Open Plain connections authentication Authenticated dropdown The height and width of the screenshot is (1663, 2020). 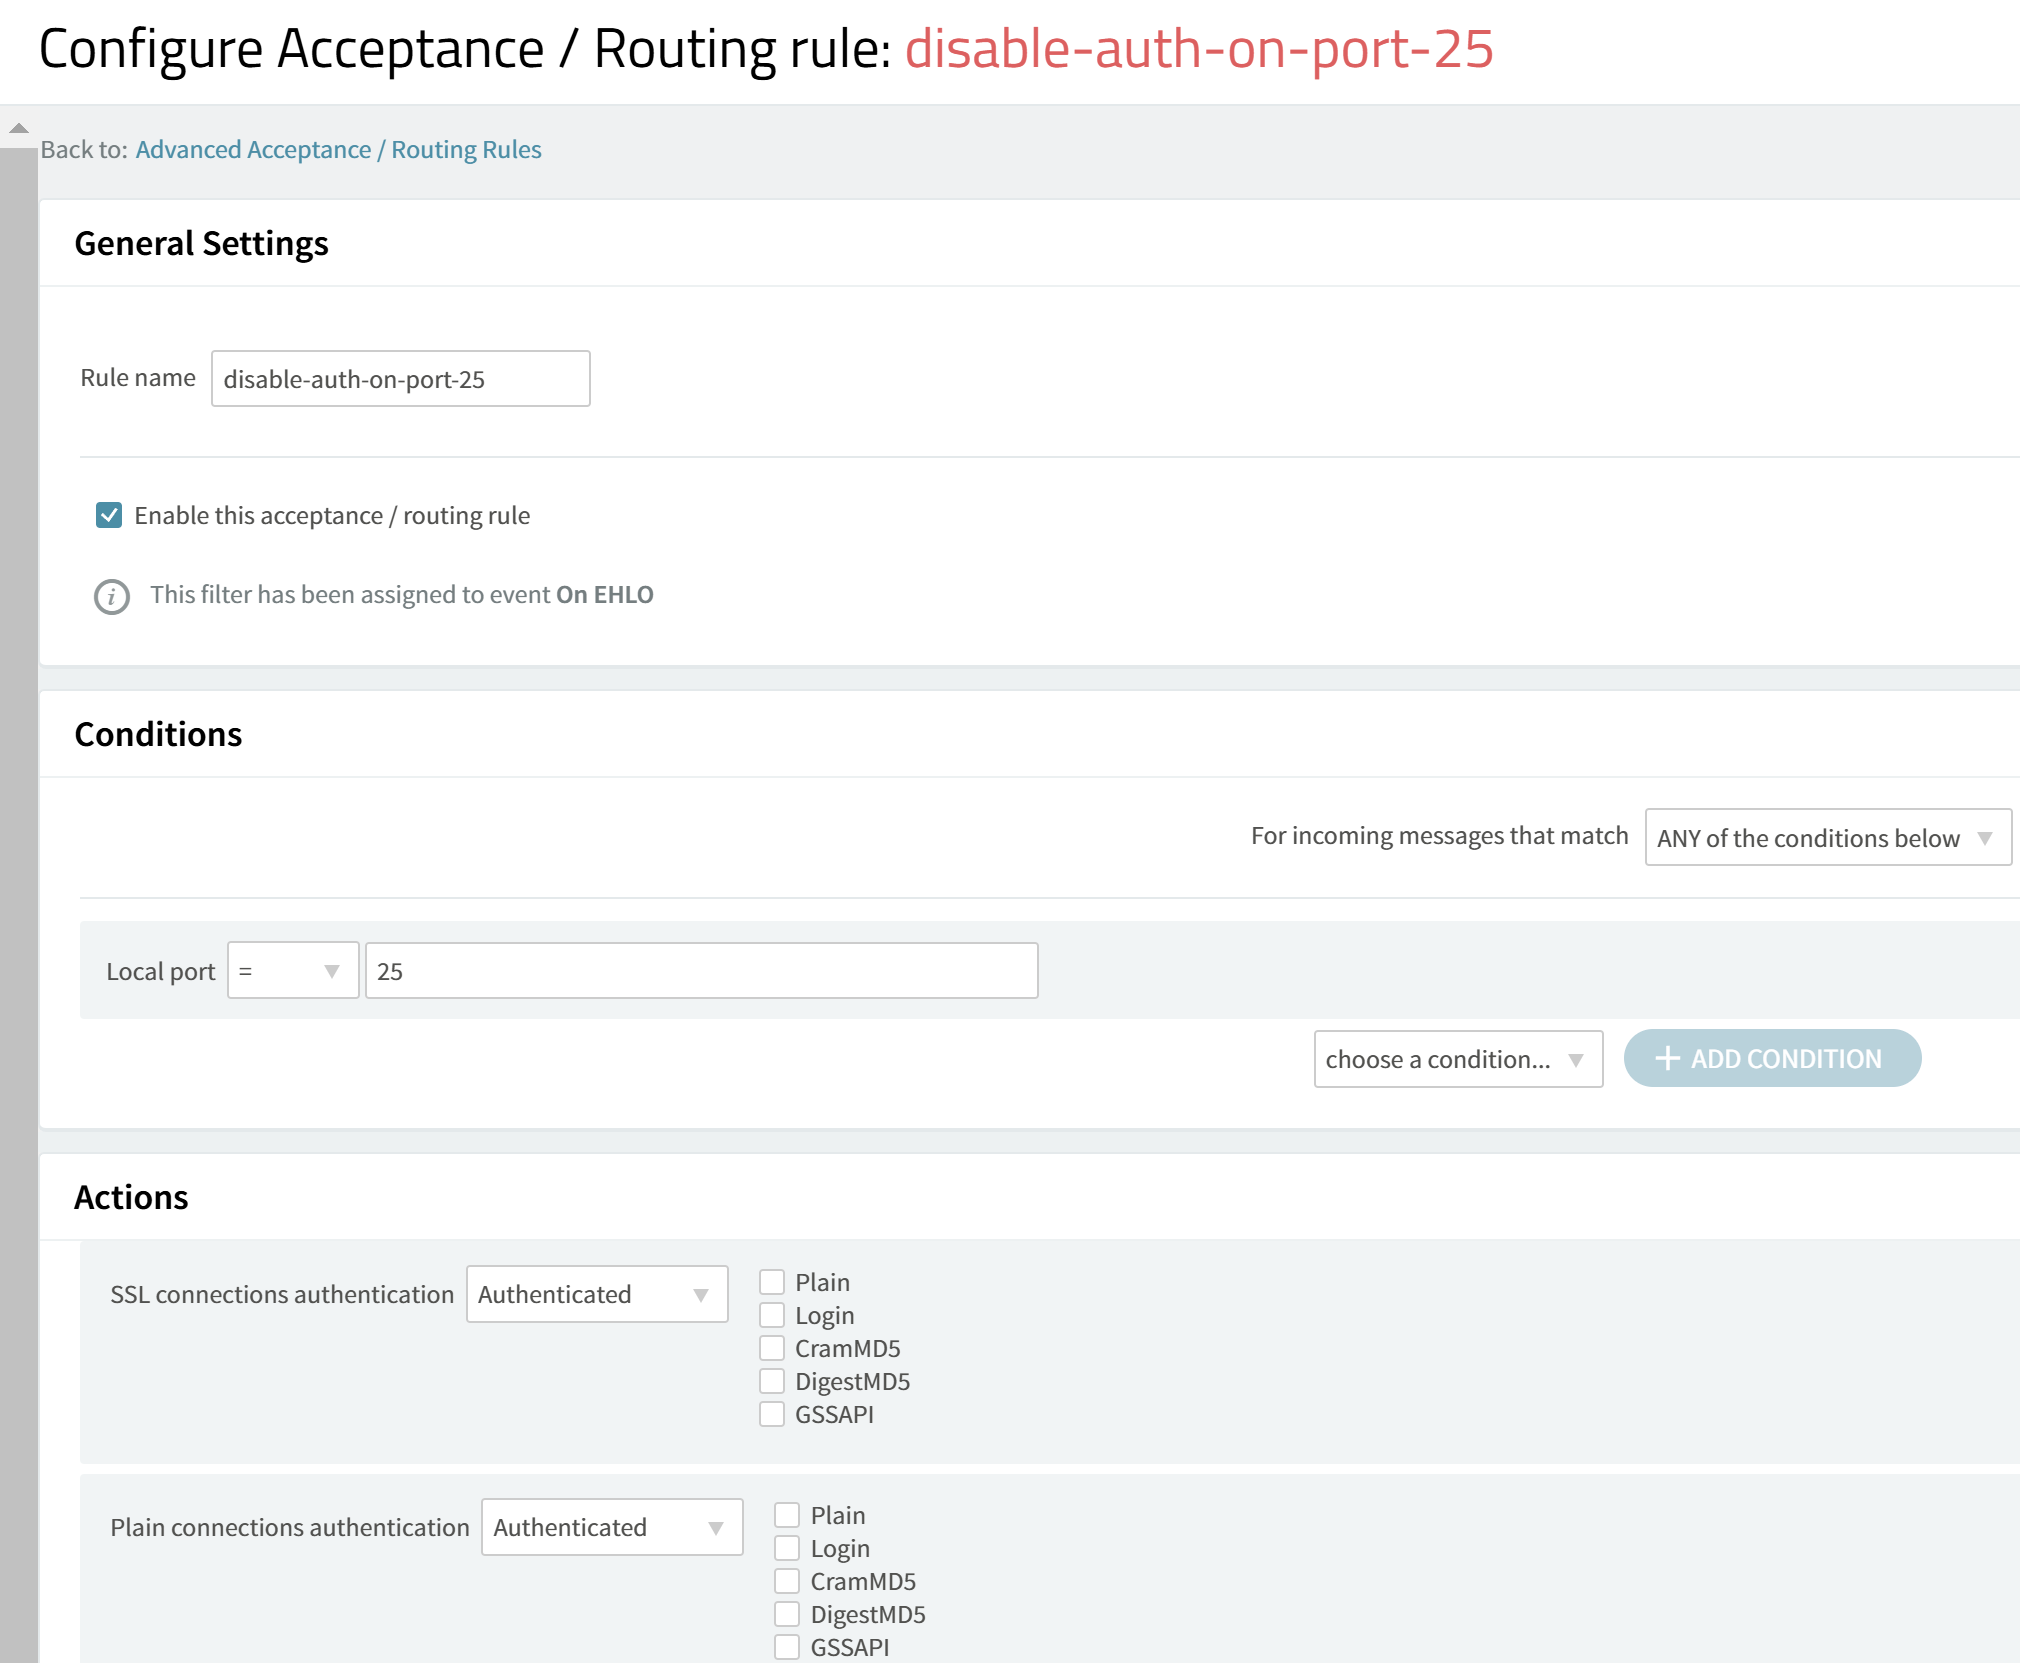(x=612, y=1527)
